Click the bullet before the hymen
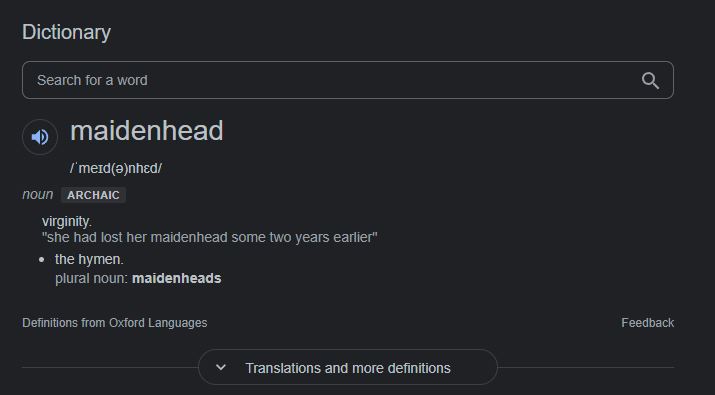The width and height of the screenshot is (715, 395). [42, 260]
